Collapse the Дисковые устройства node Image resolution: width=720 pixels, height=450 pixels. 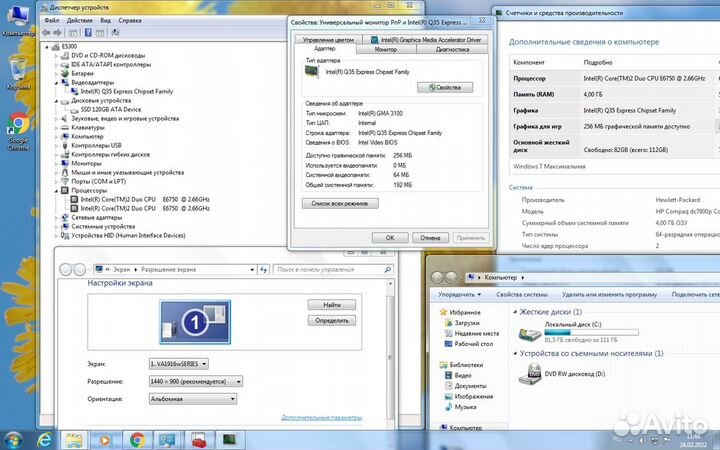pos(56,101)
